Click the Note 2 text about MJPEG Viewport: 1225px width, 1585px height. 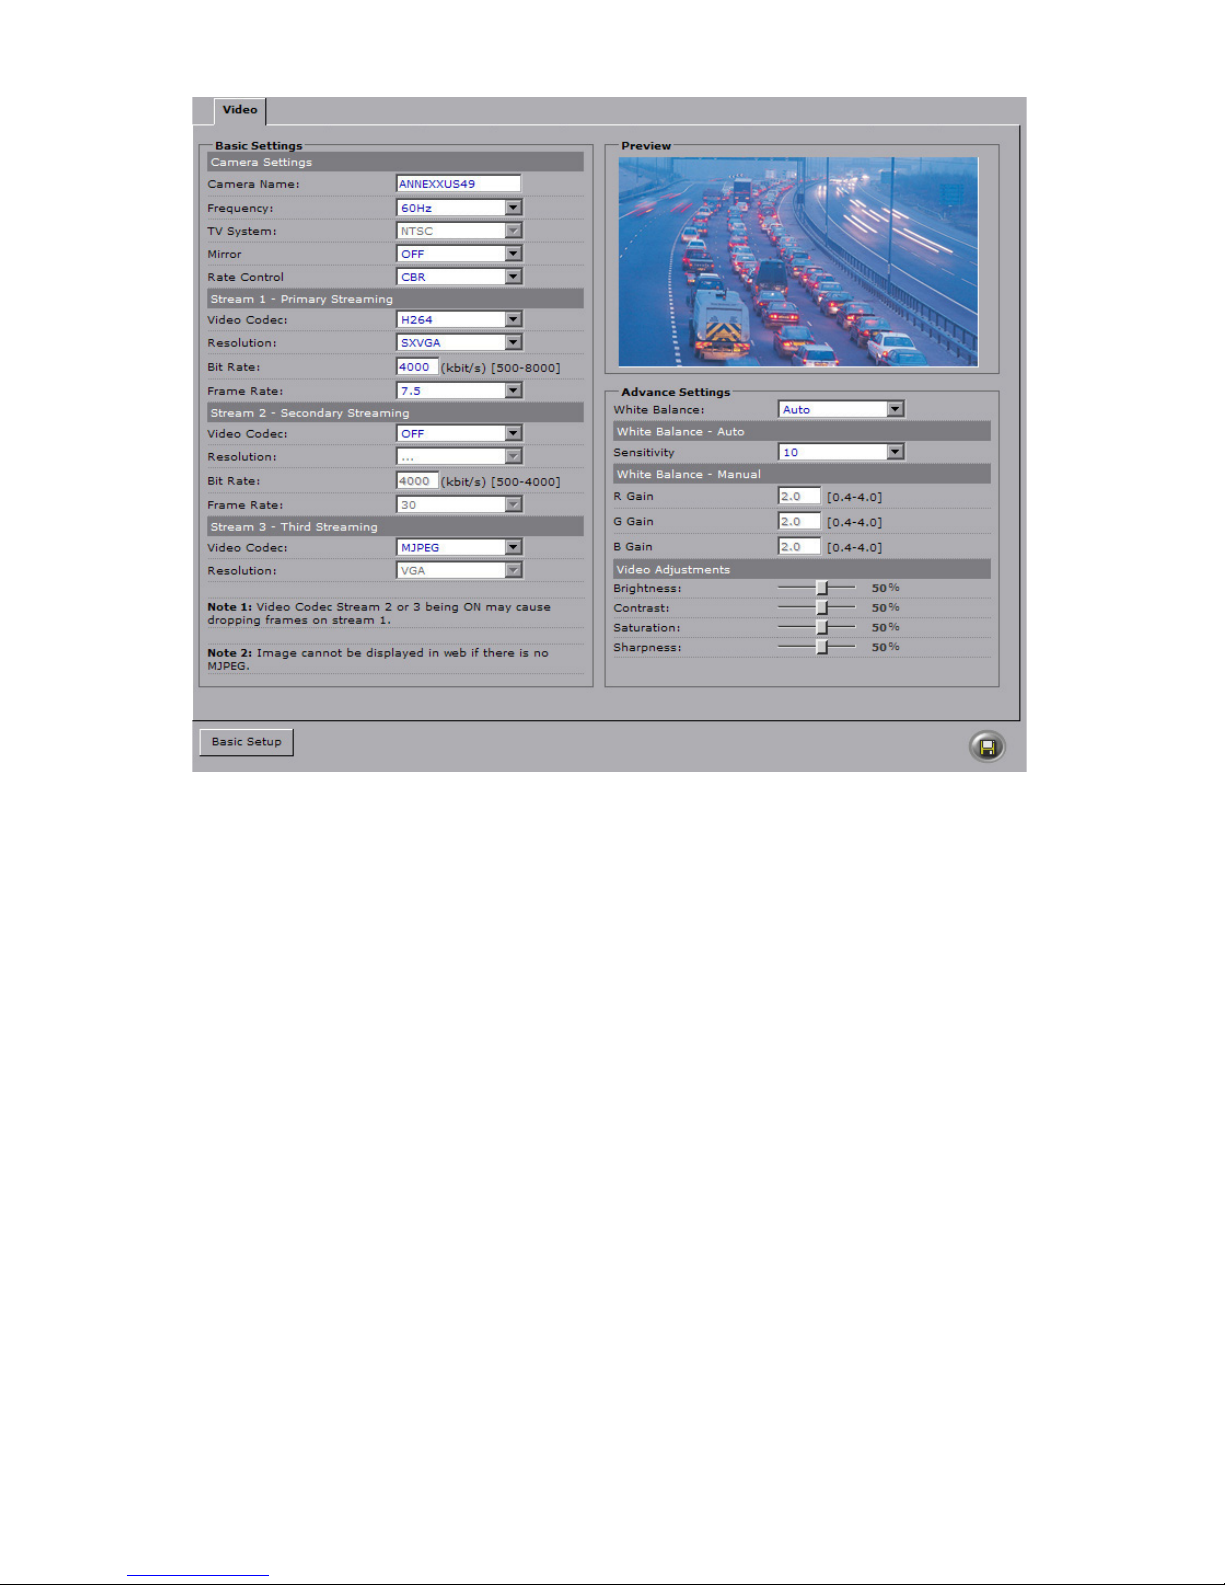tap(378, 659)
